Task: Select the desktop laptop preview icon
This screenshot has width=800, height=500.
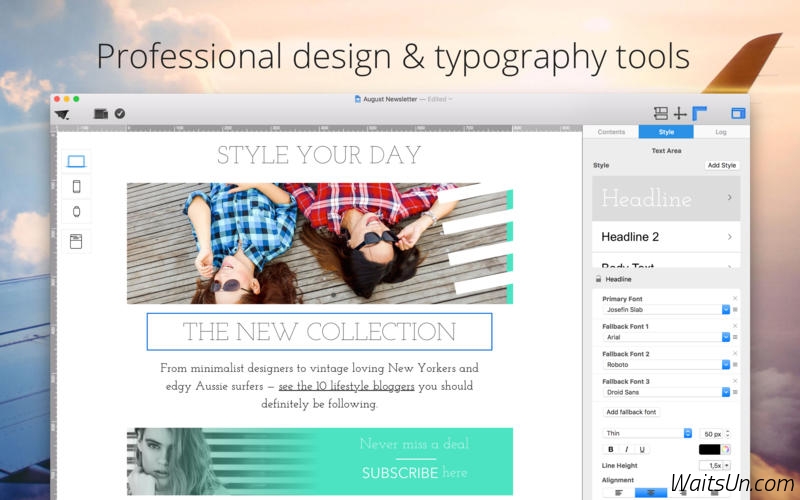Action: (x=76, y=162)
